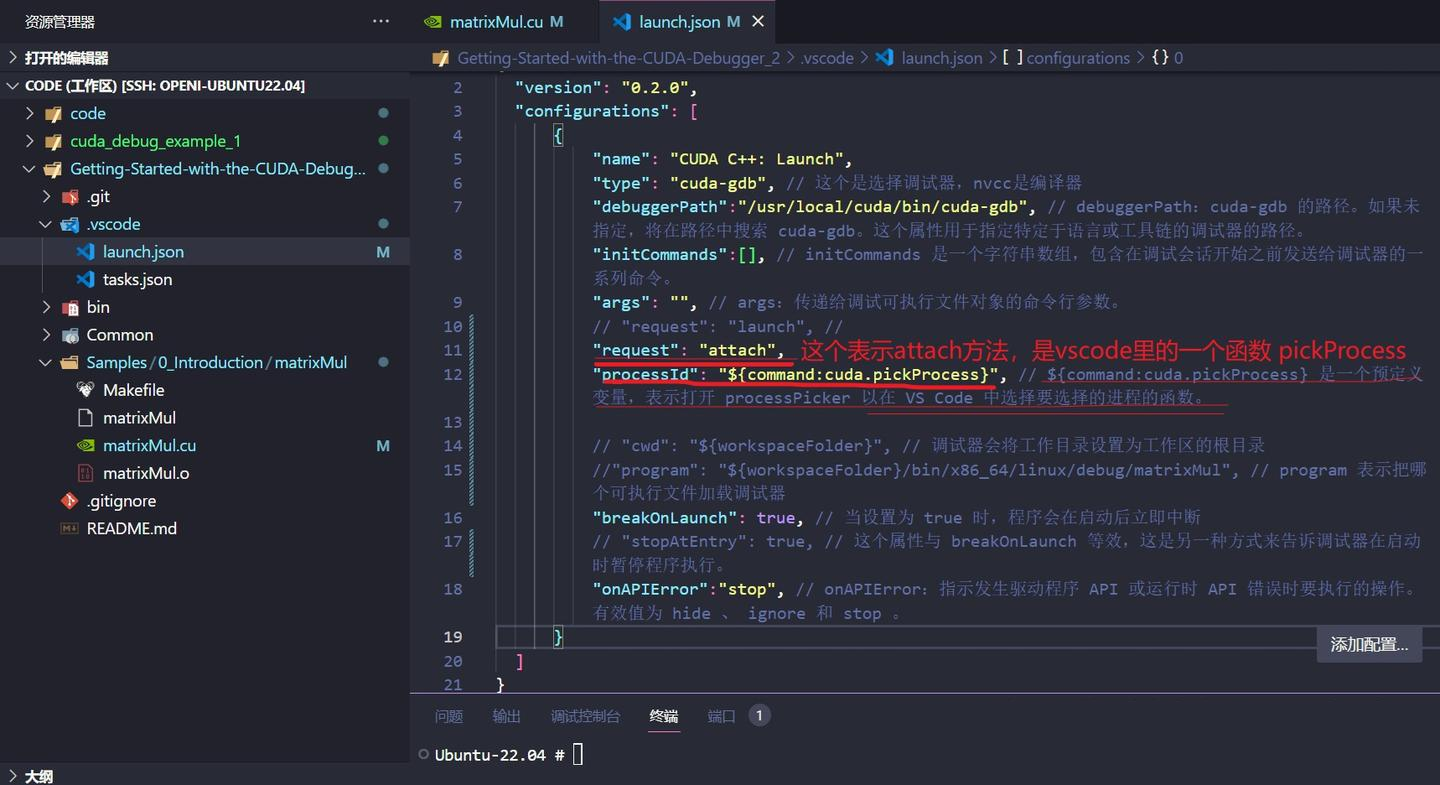
Task: Click the README.md markdown icon
Action: 70,528
